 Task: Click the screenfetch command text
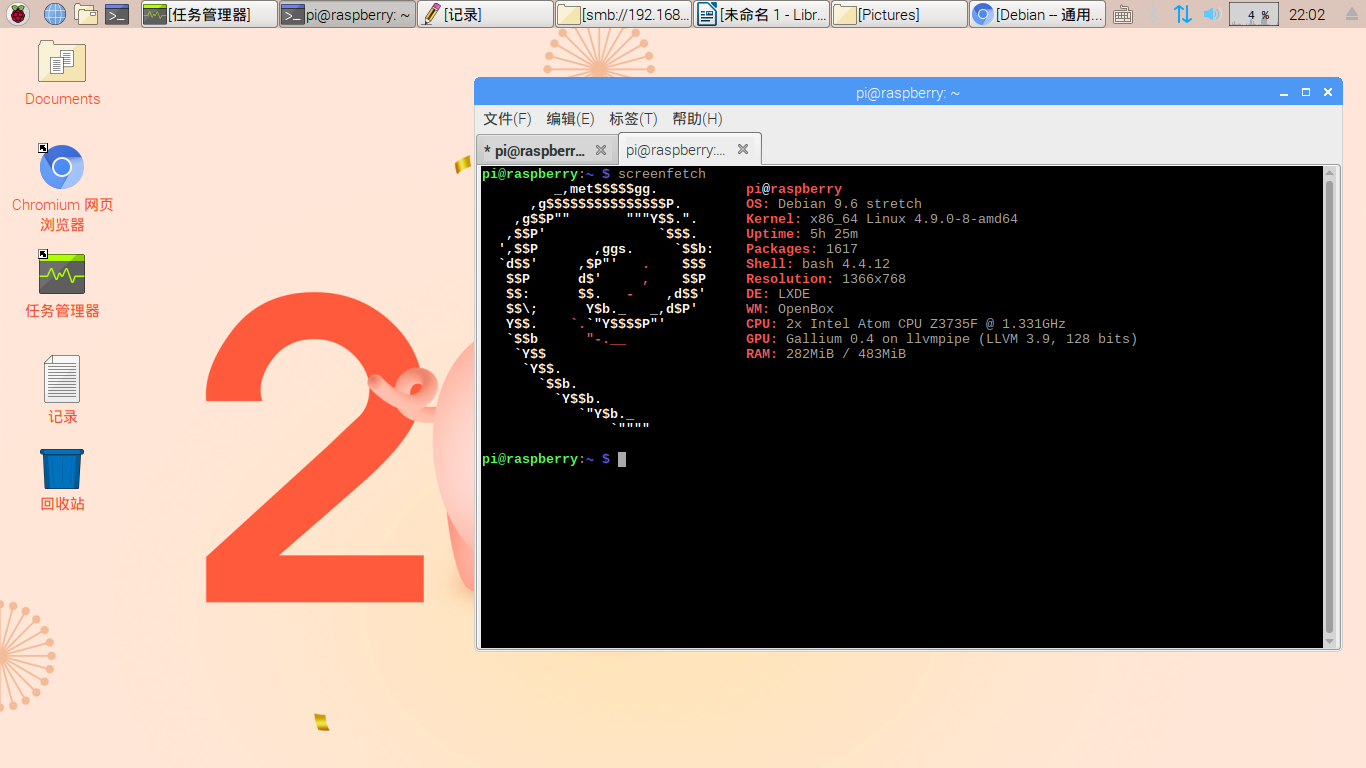(x=661, y=174)
